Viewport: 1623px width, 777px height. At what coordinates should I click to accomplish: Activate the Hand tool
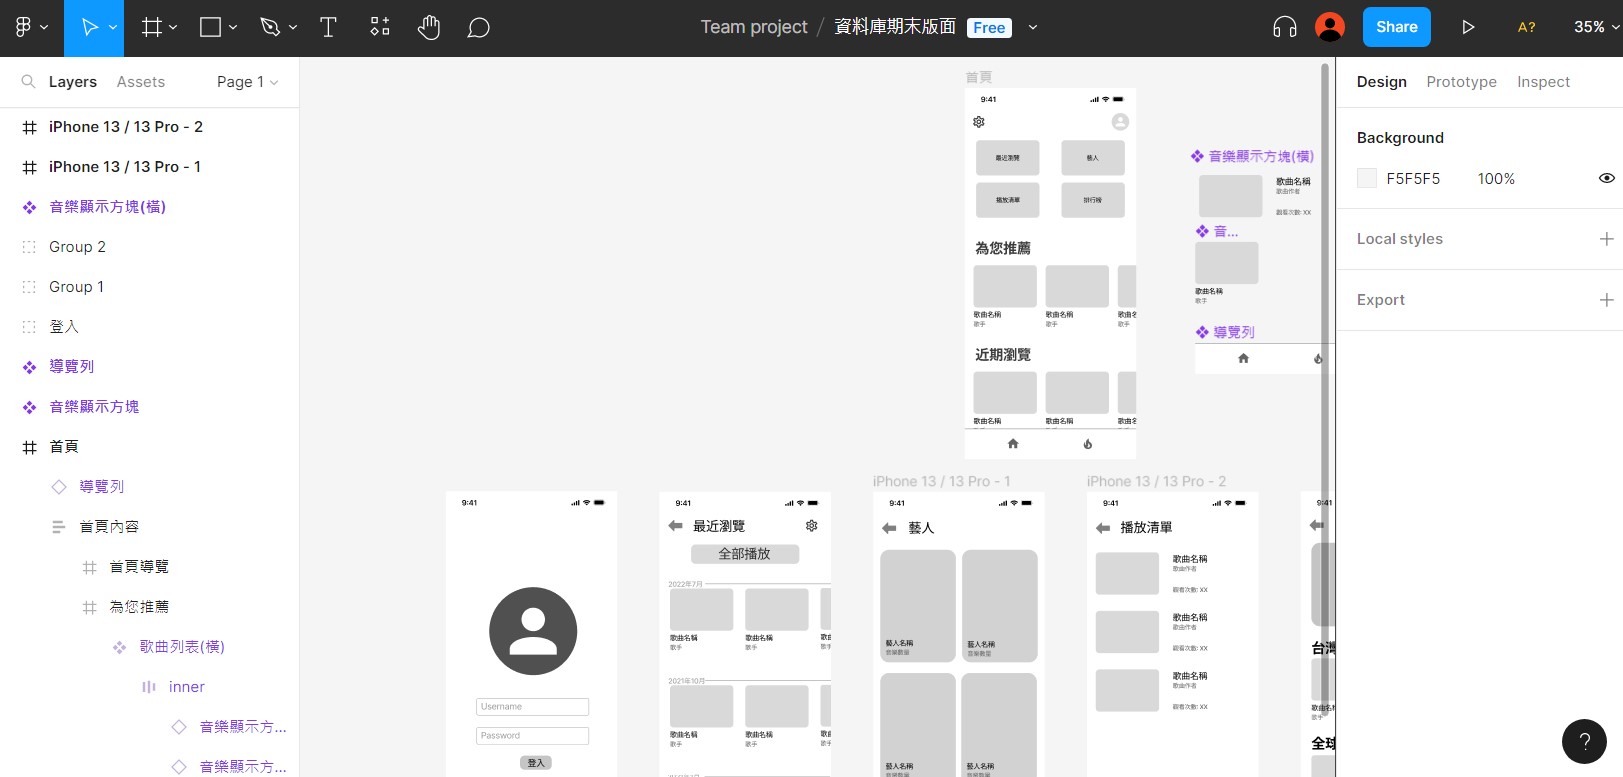[x=429, y=28]
